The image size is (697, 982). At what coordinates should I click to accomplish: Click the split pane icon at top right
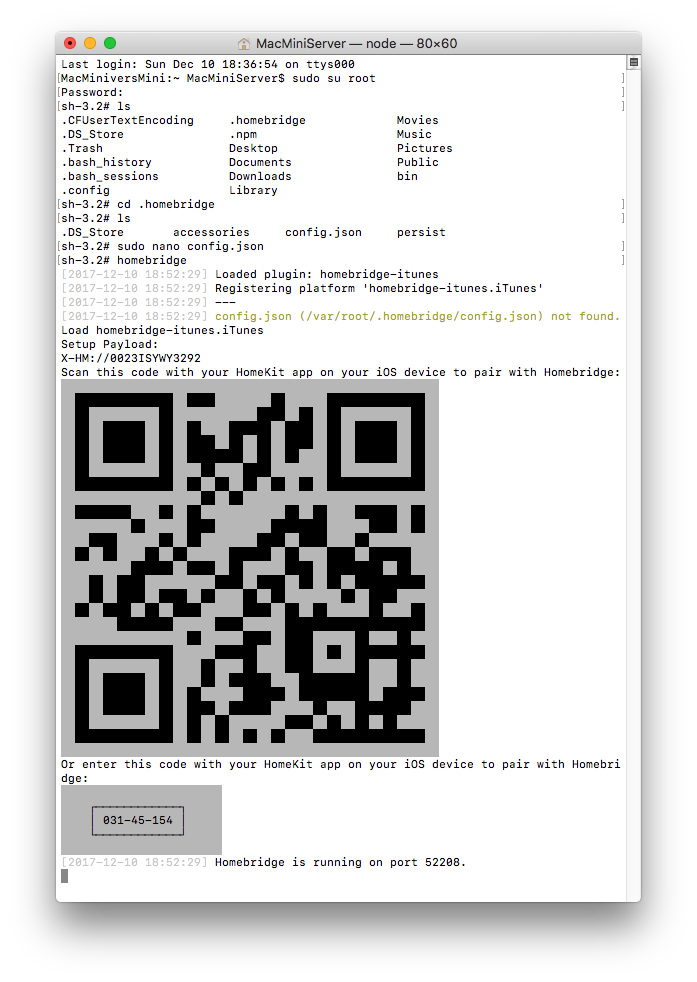633,63
